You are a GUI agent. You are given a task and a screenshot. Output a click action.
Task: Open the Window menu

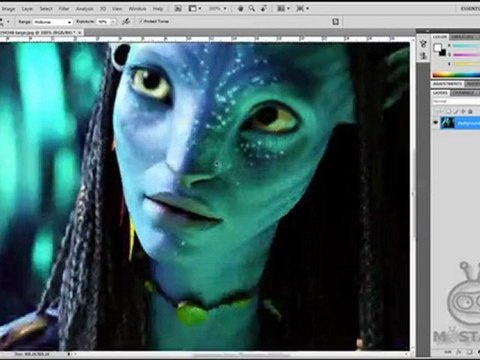pos(137,9)
